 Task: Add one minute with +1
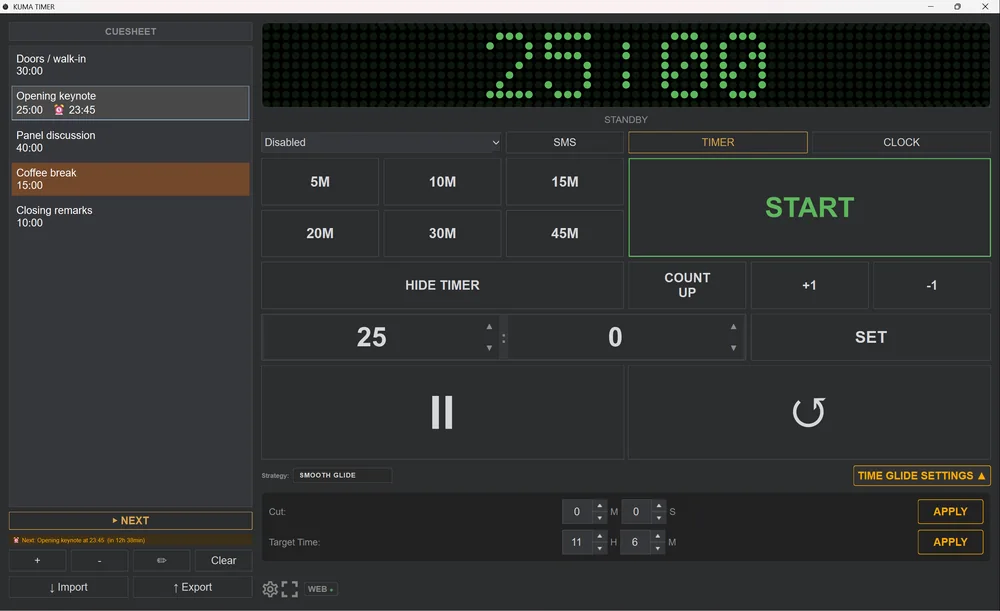(809, 285)
